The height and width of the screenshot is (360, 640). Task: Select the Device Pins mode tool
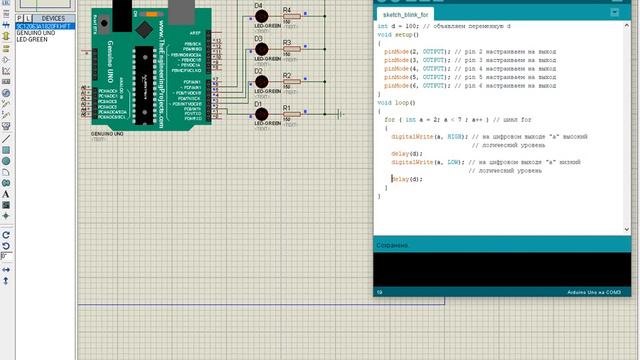click(6, 60)
